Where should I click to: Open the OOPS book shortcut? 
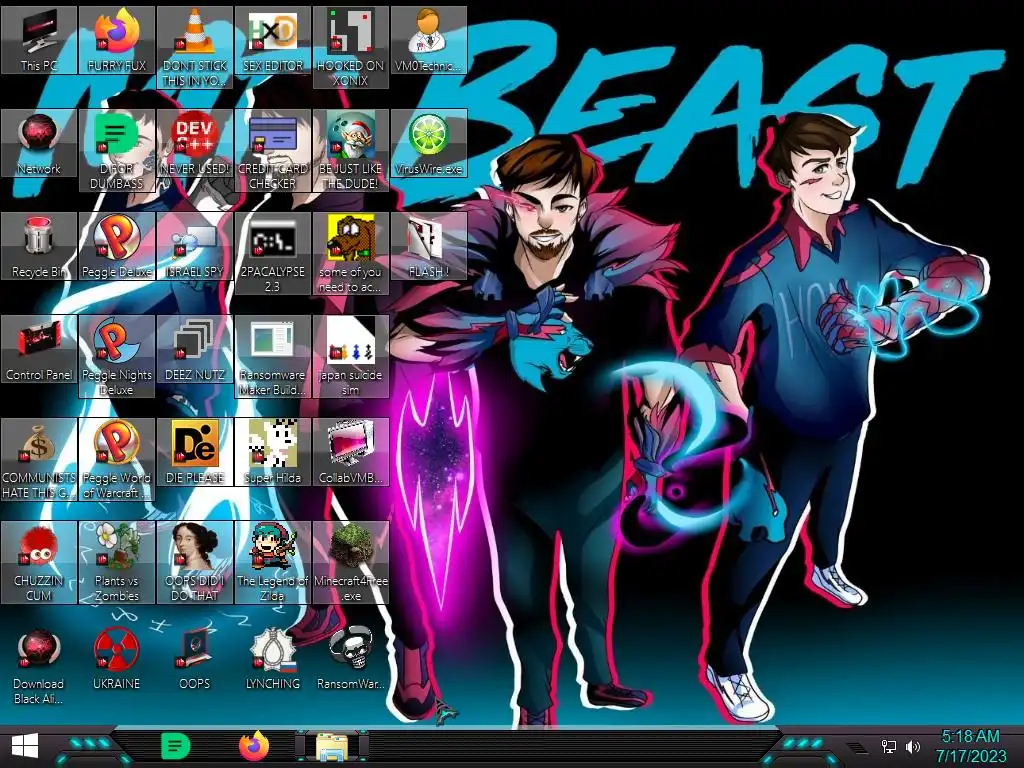[x=195, y=658]
